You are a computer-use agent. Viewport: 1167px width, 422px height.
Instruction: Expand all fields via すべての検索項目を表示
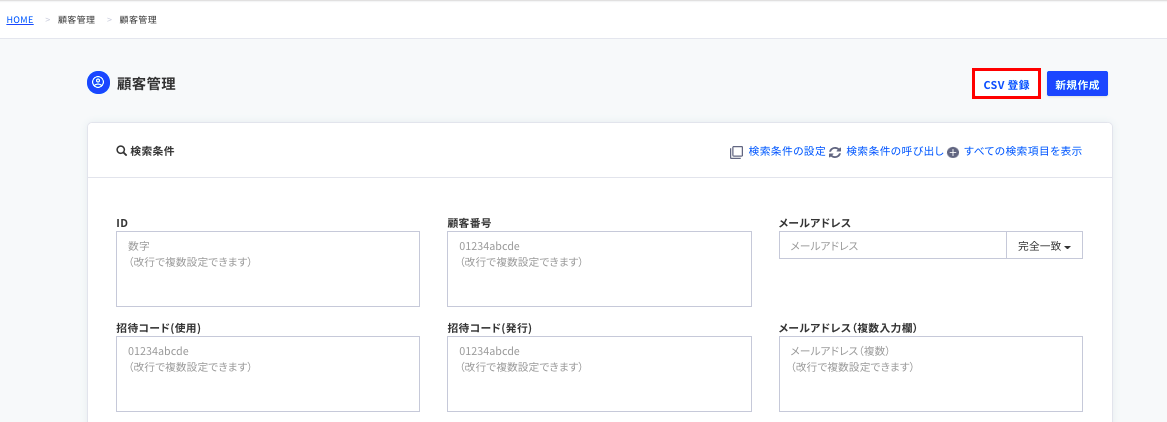point(1022,151)
